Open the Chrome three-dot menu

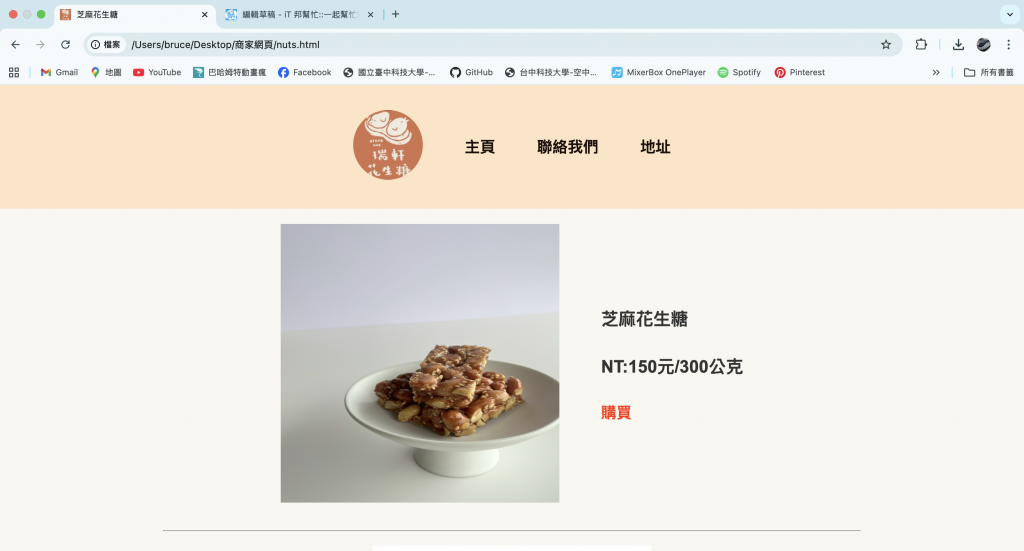1008,44
